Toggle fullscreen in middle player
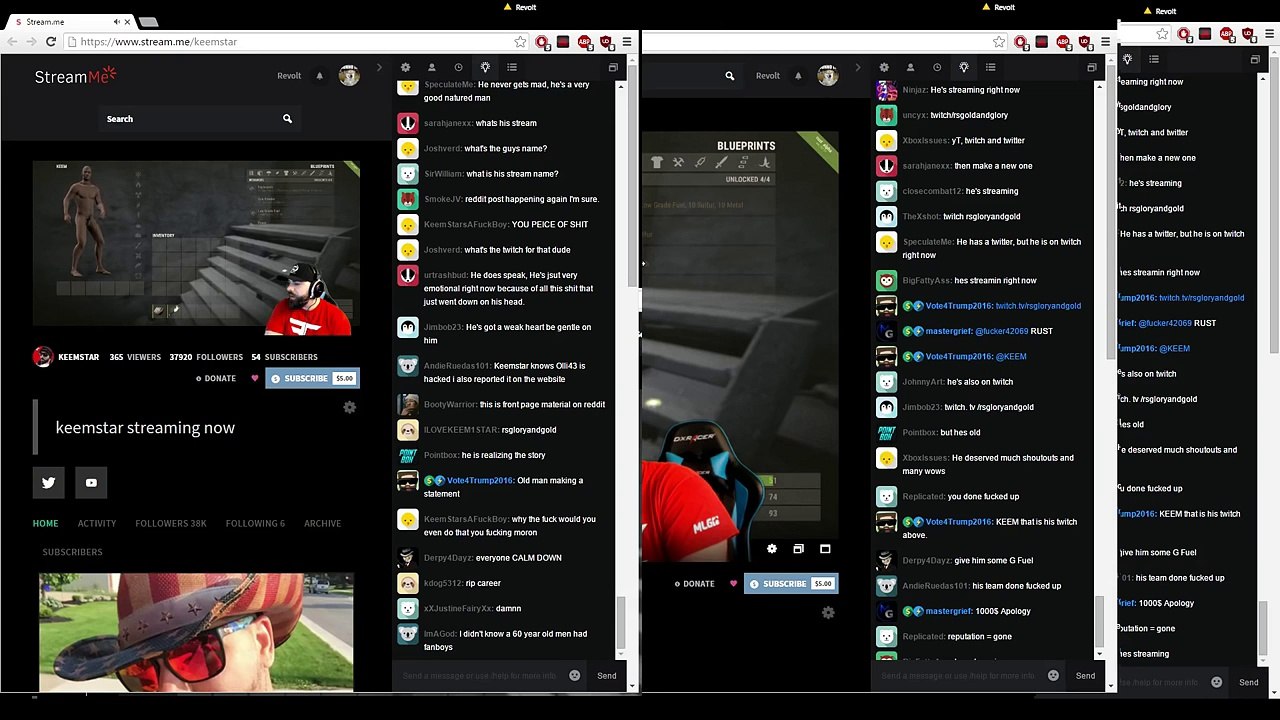 coord(825,549)
